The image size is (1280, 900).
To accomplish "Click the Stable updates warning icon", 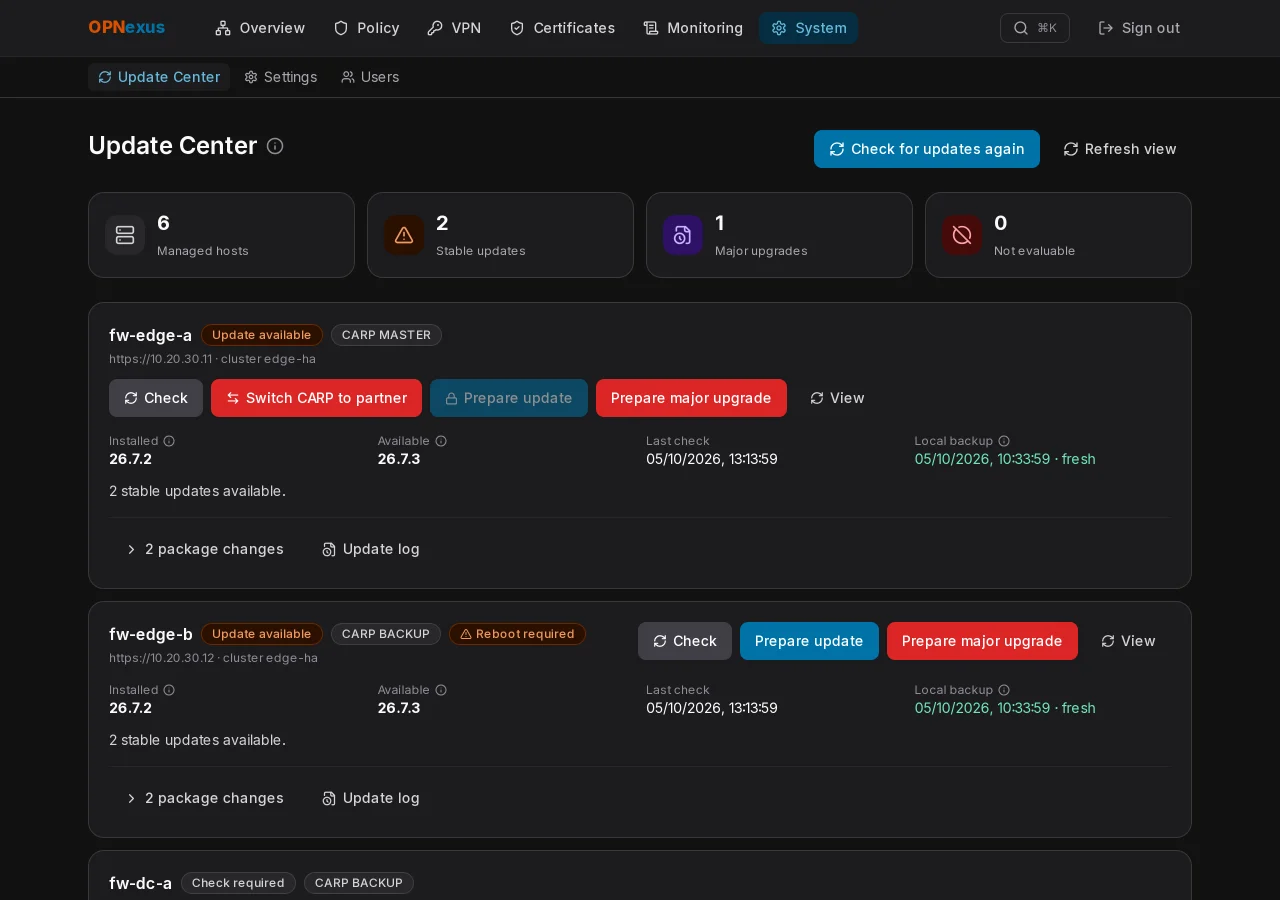I will click(x=404, y=235).
